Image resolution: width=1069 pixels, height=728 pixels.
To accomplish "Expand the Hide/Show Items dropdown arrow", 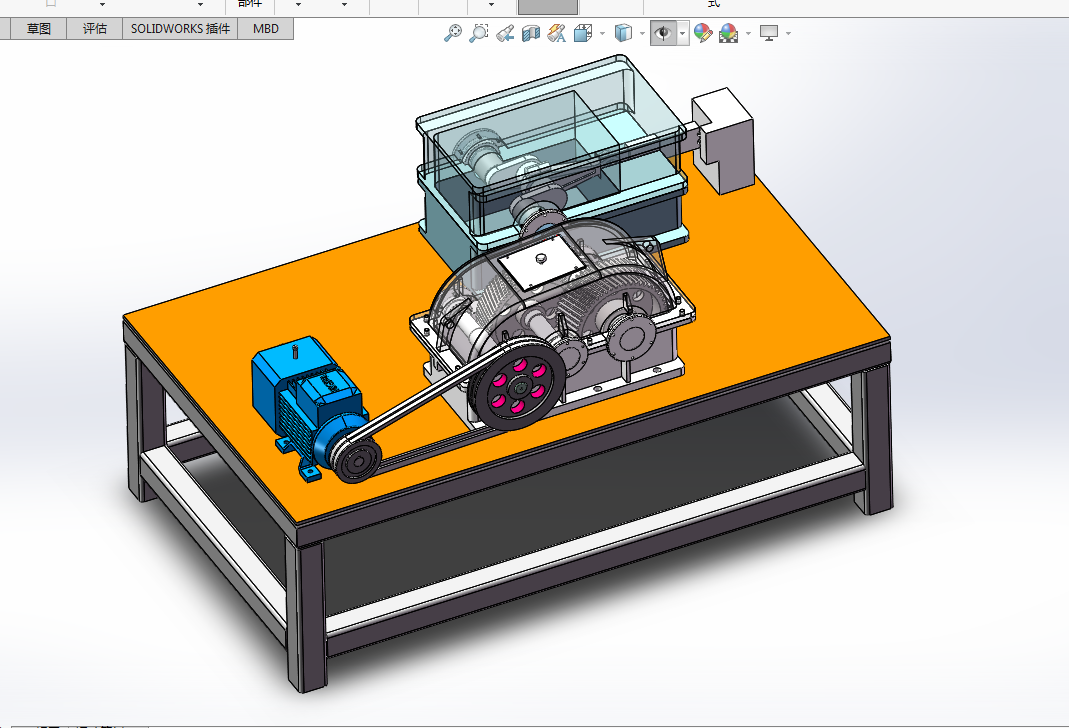I will coord(682,33).
